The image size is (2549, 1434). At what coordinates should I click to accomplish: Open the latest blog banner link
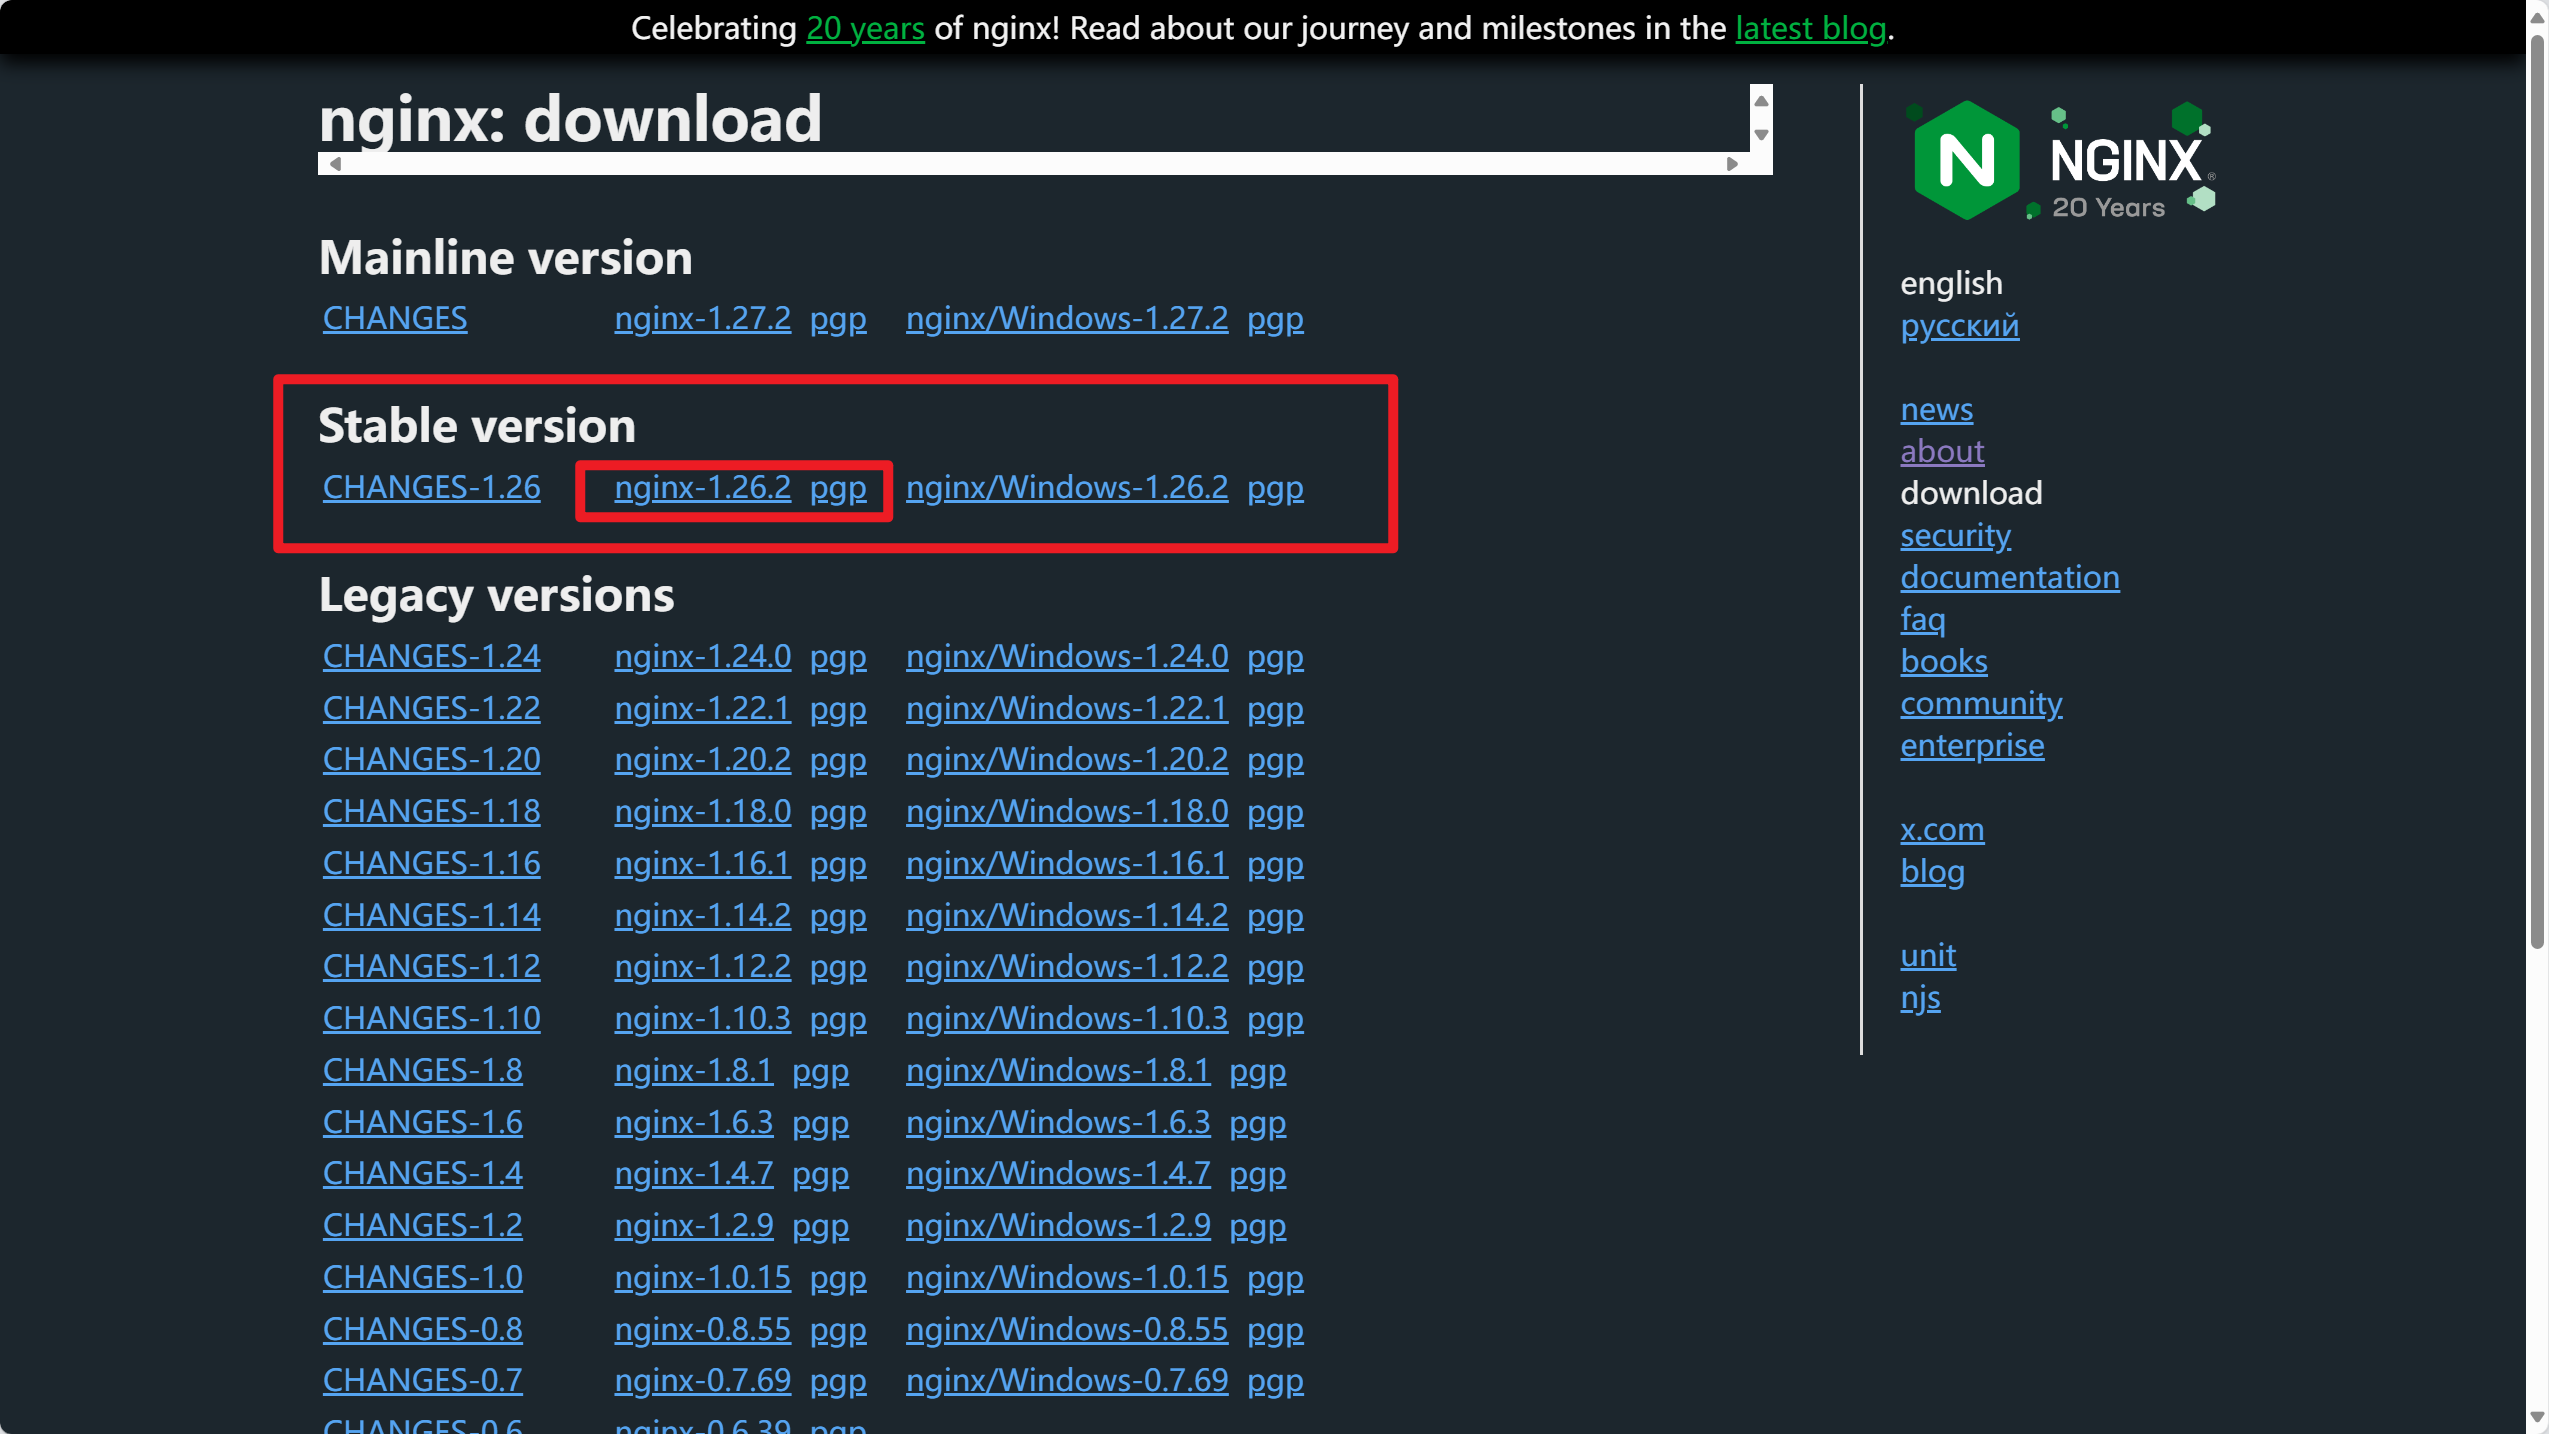(1810, 28)
